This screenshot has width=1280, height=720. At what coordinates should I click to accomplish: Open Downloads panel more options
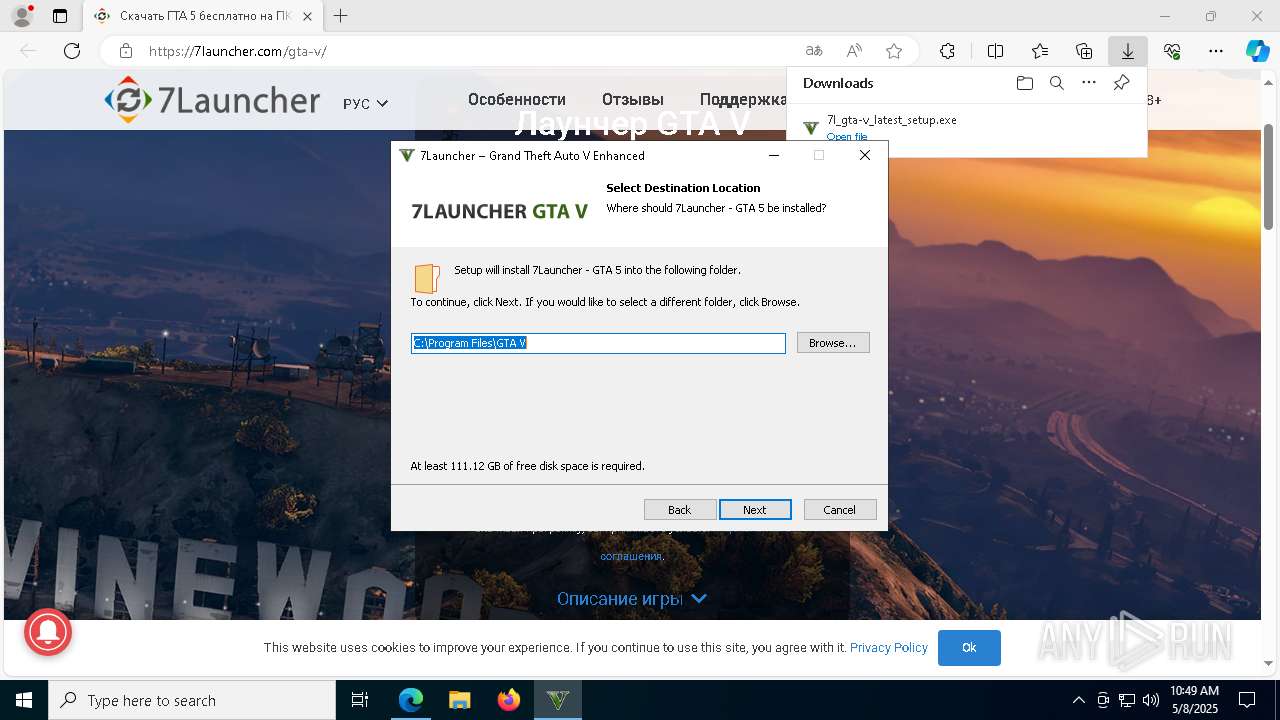click(x=1089, y=83)
